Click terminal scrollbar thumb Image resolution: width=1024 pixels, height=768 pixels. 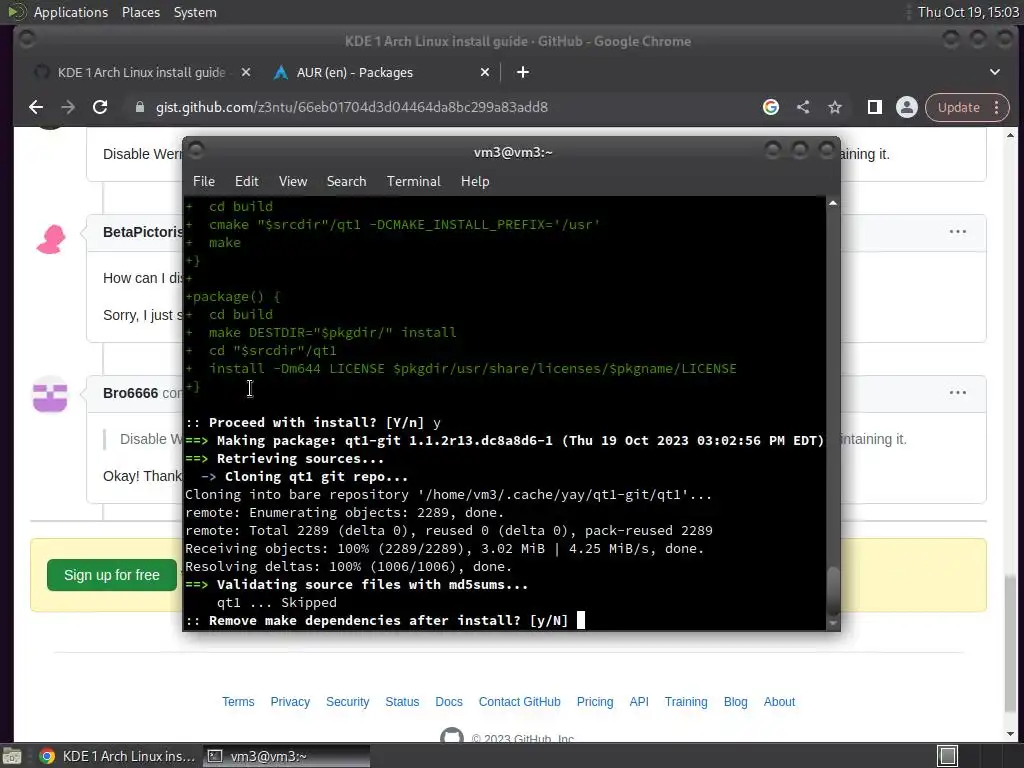[x=833, y=590]
